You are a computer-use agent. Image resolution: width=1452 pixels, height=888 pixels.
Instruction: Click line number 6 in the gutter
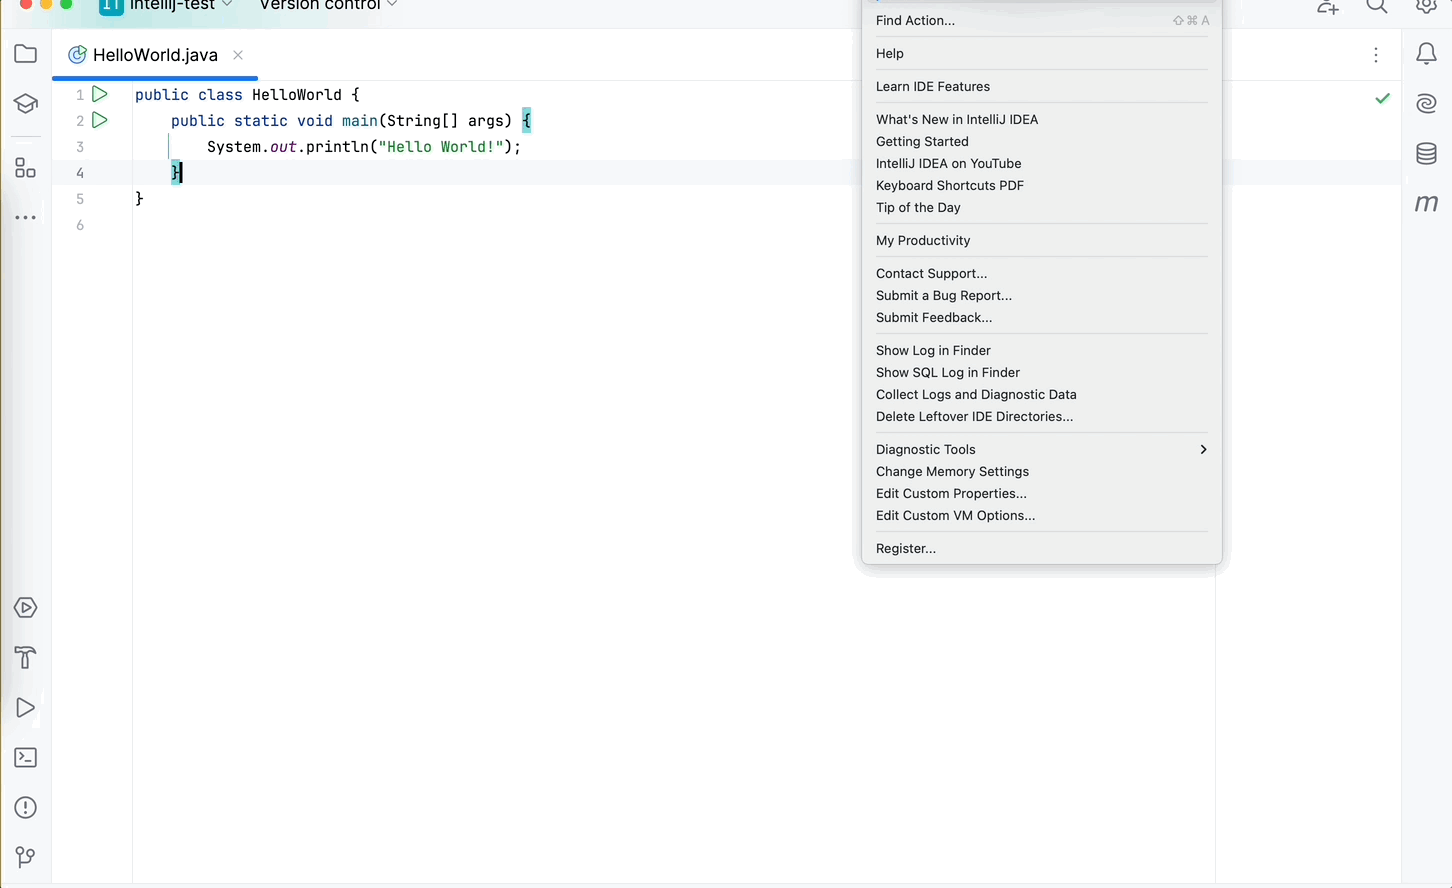pos(80,225)
